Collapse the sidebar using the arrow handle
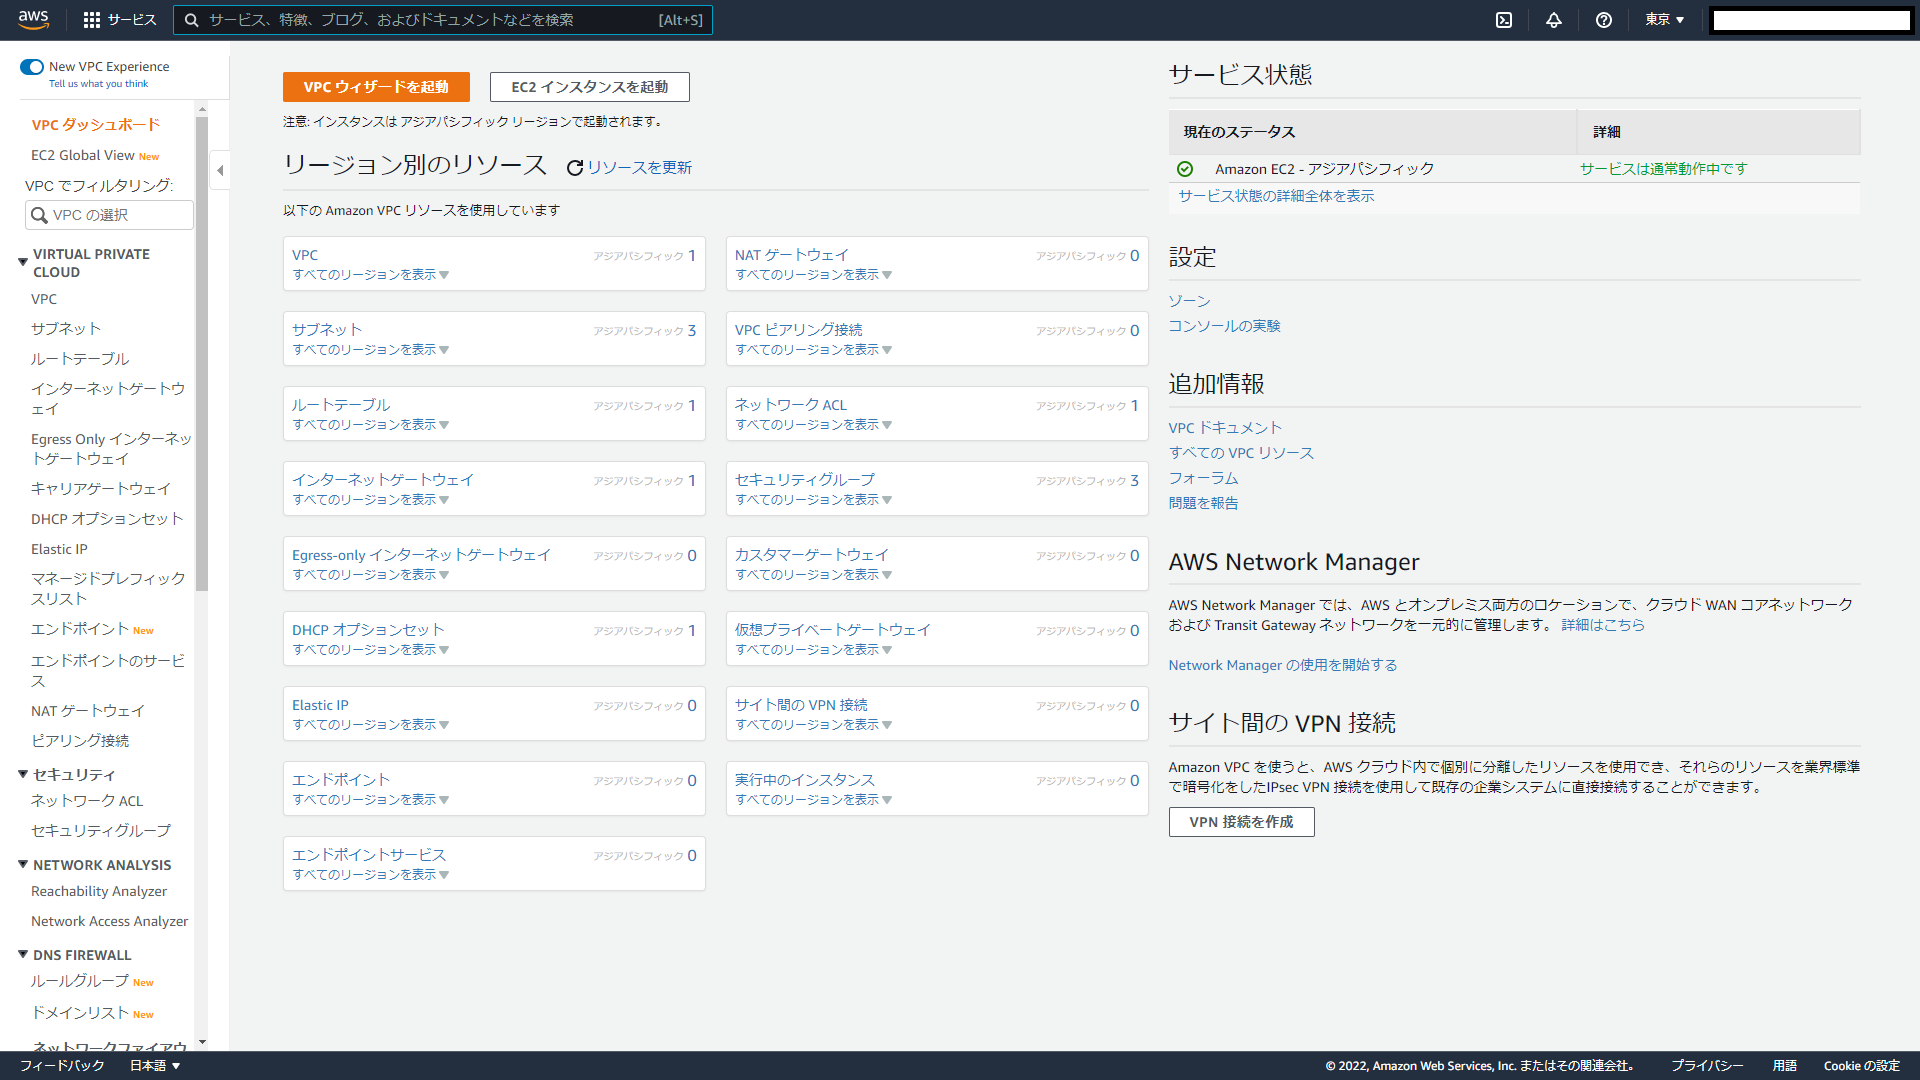Screen dimensions: 1920x1080 click(220, 170)
